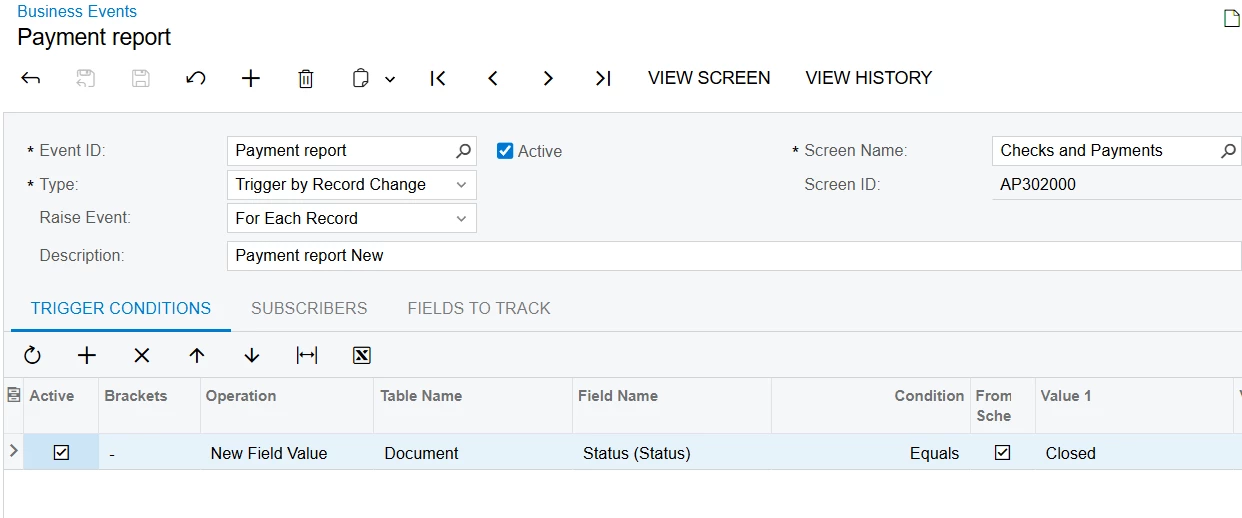
Task: Switch to the Subscribers tab
Action: (309, 308)
